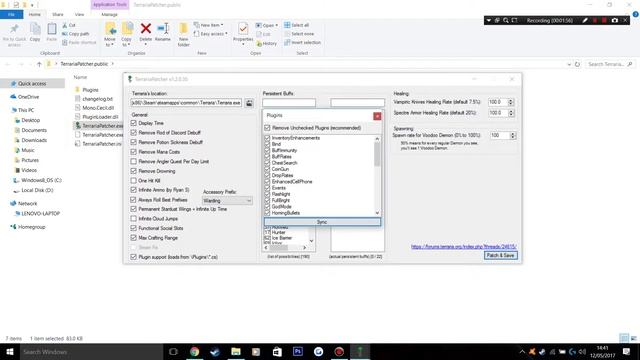Open address bar history dropdown arrow

(x=569, y=64)
